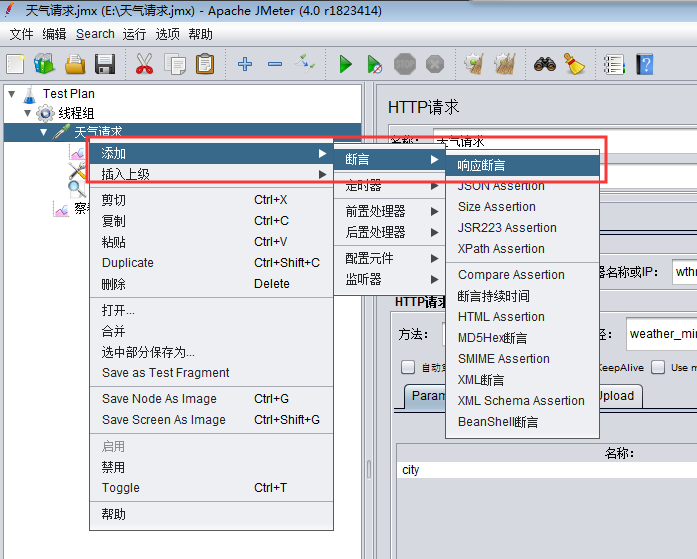Click the yellow Reset Search broom icon

[x=574, y=64]
